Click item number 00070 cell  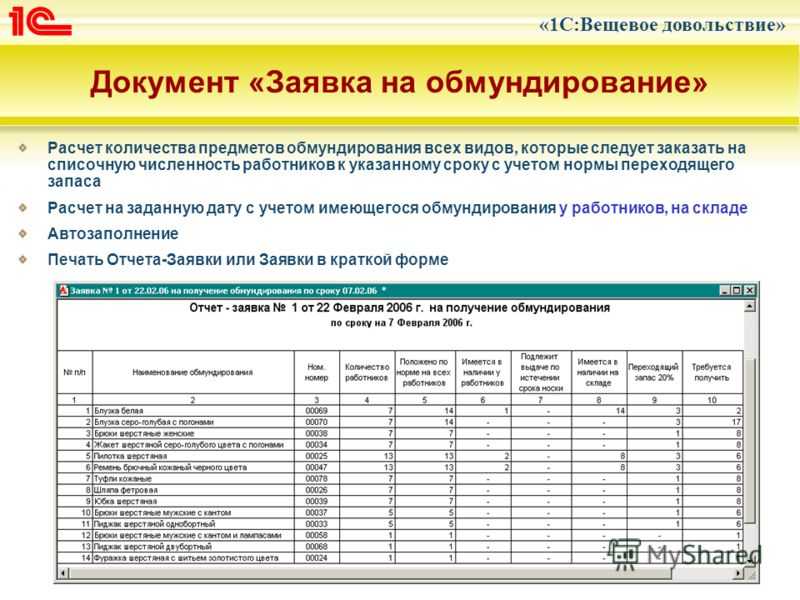click(316, 422)
